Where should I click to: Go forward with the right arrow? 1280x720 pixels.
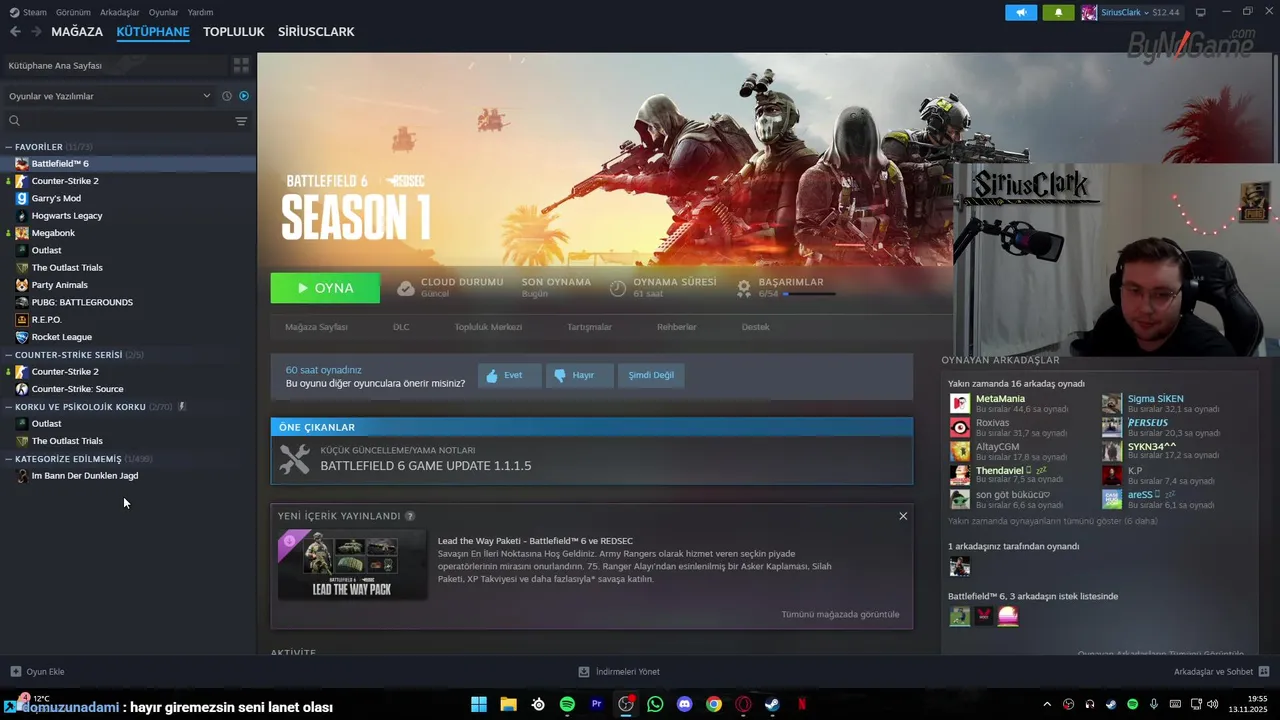pyautogui.click(x=36, y=32)
